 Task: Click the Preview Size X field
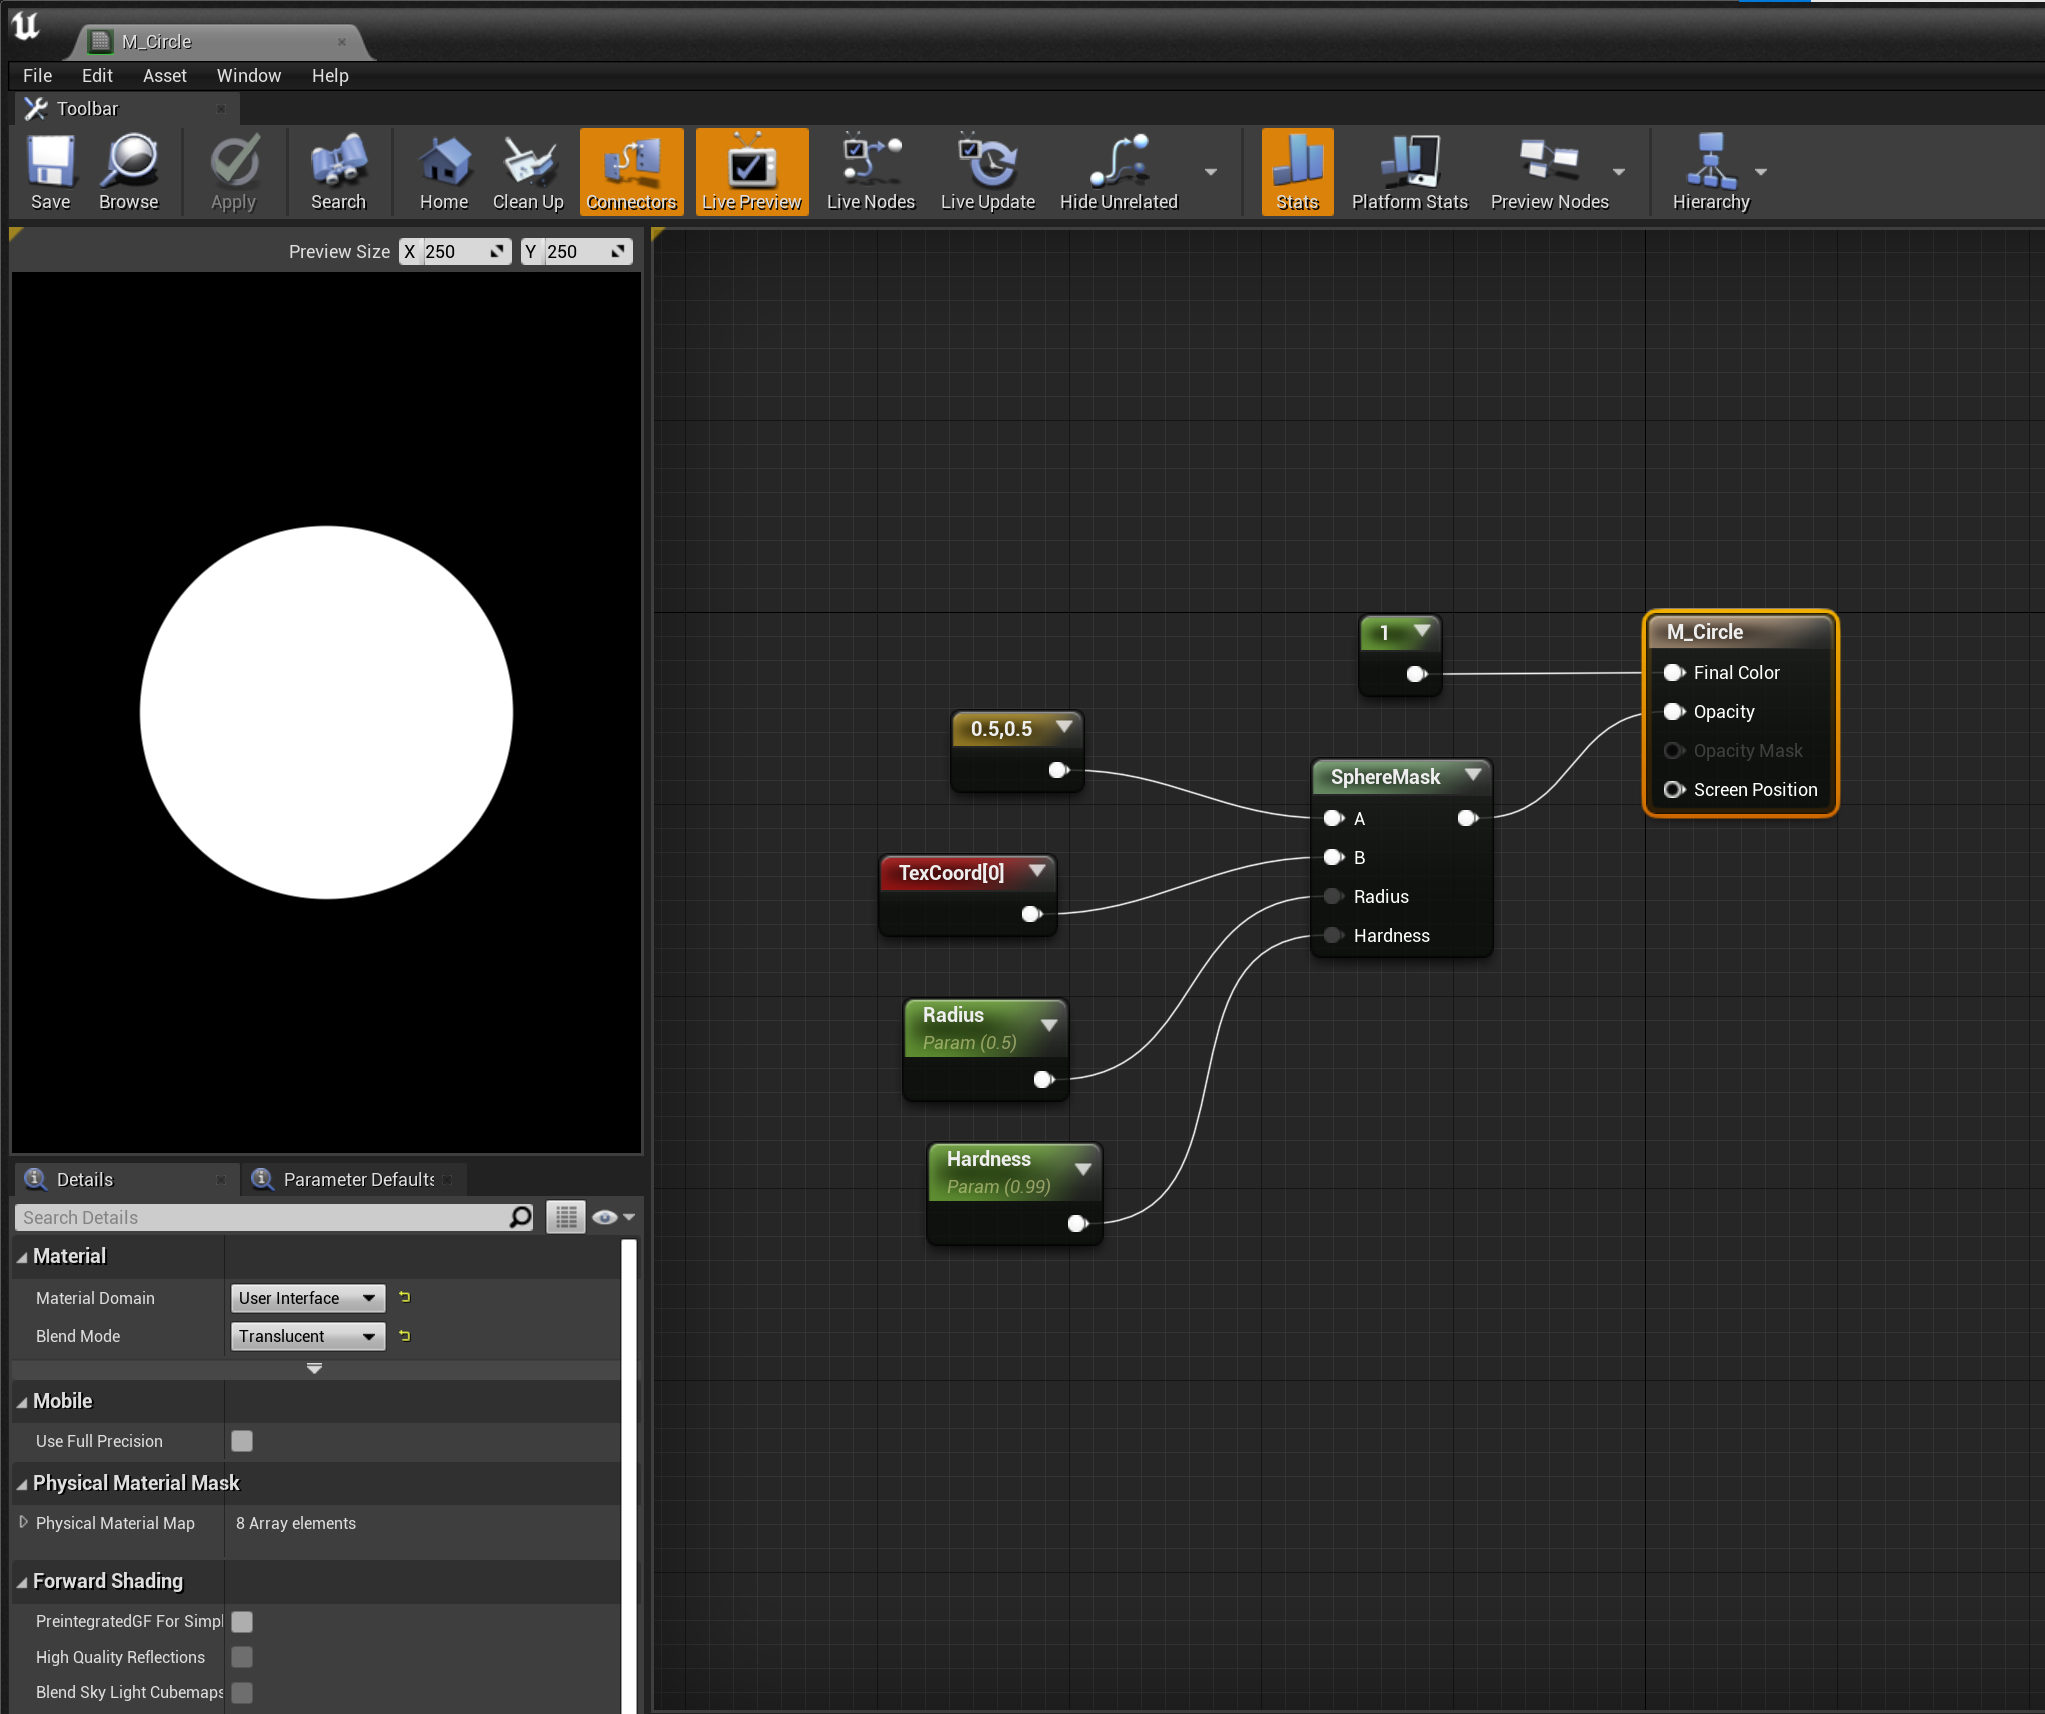(x=453, y=252)
